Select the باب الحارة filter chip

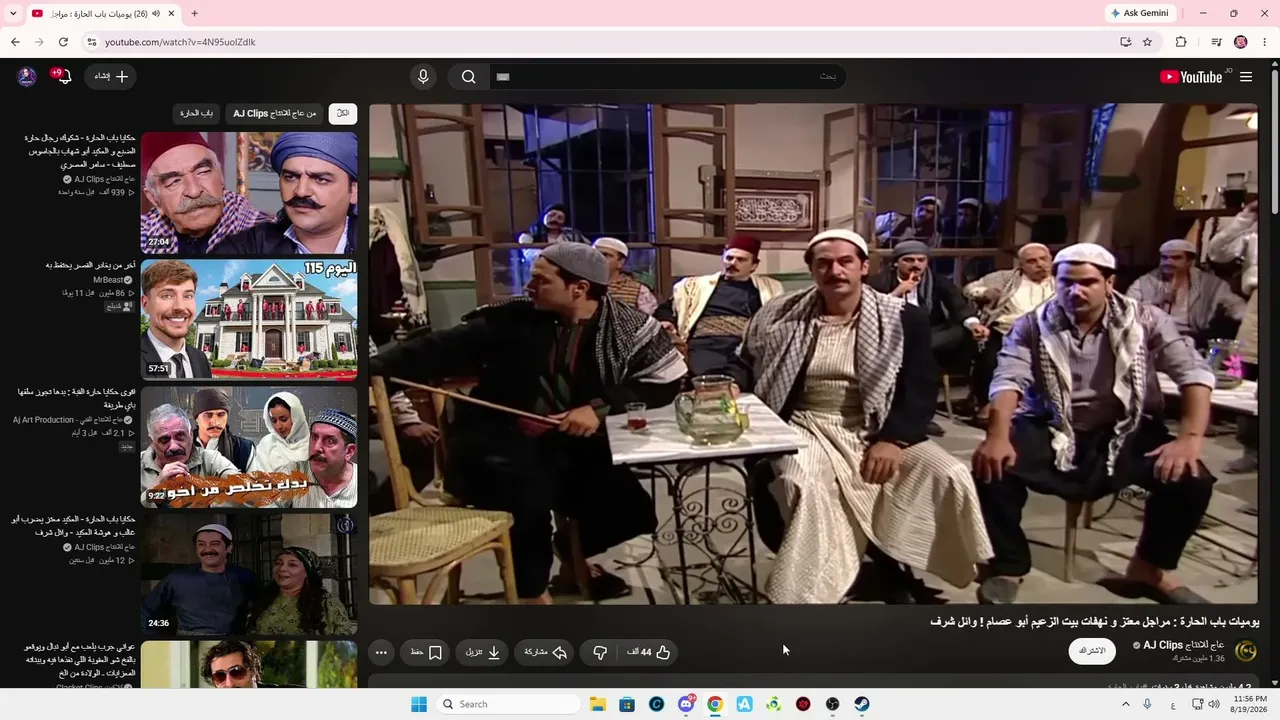pyautogui.click(x=197, y=113)
